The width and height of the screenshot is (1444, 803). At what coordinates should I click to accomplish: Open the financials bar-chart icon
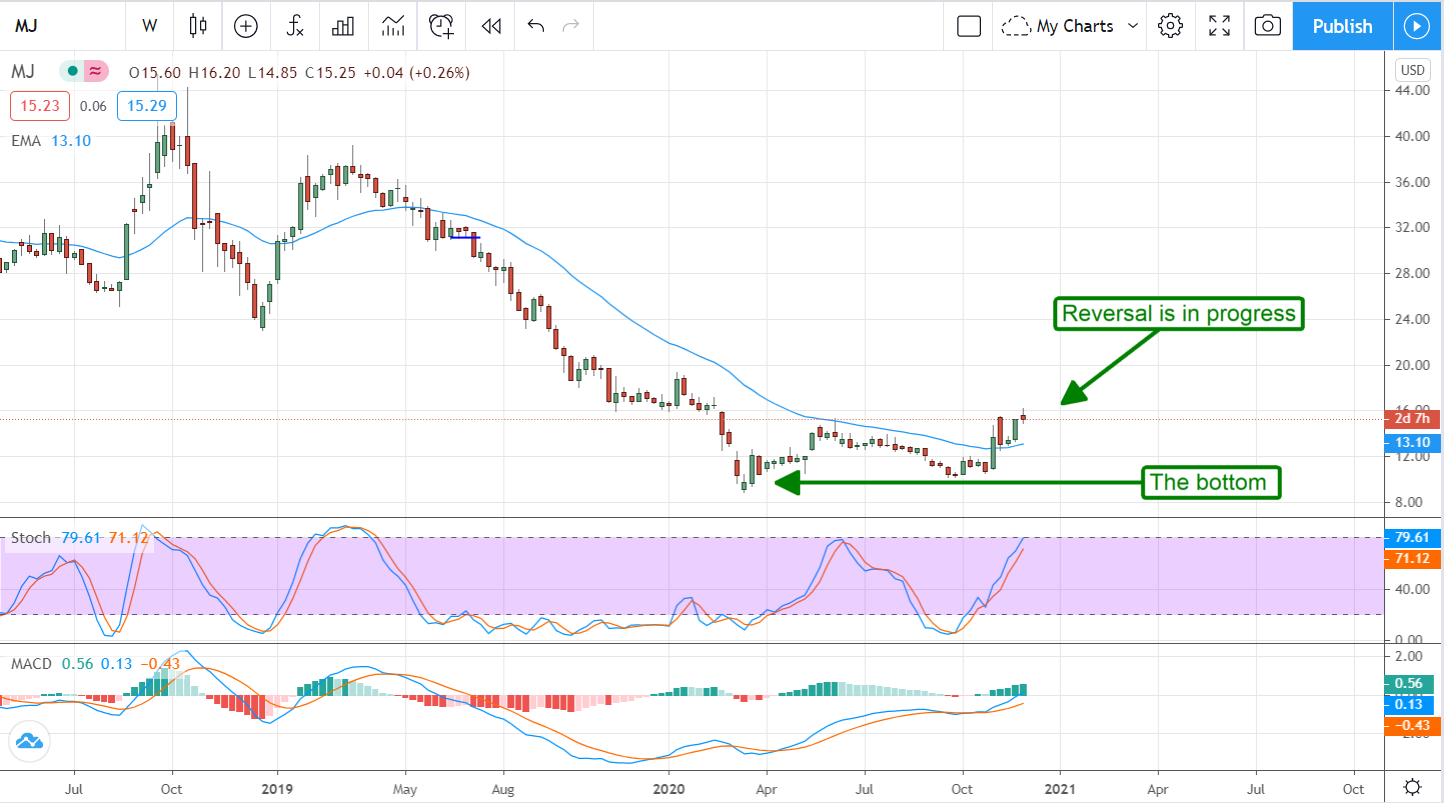[x=343, y=26]
